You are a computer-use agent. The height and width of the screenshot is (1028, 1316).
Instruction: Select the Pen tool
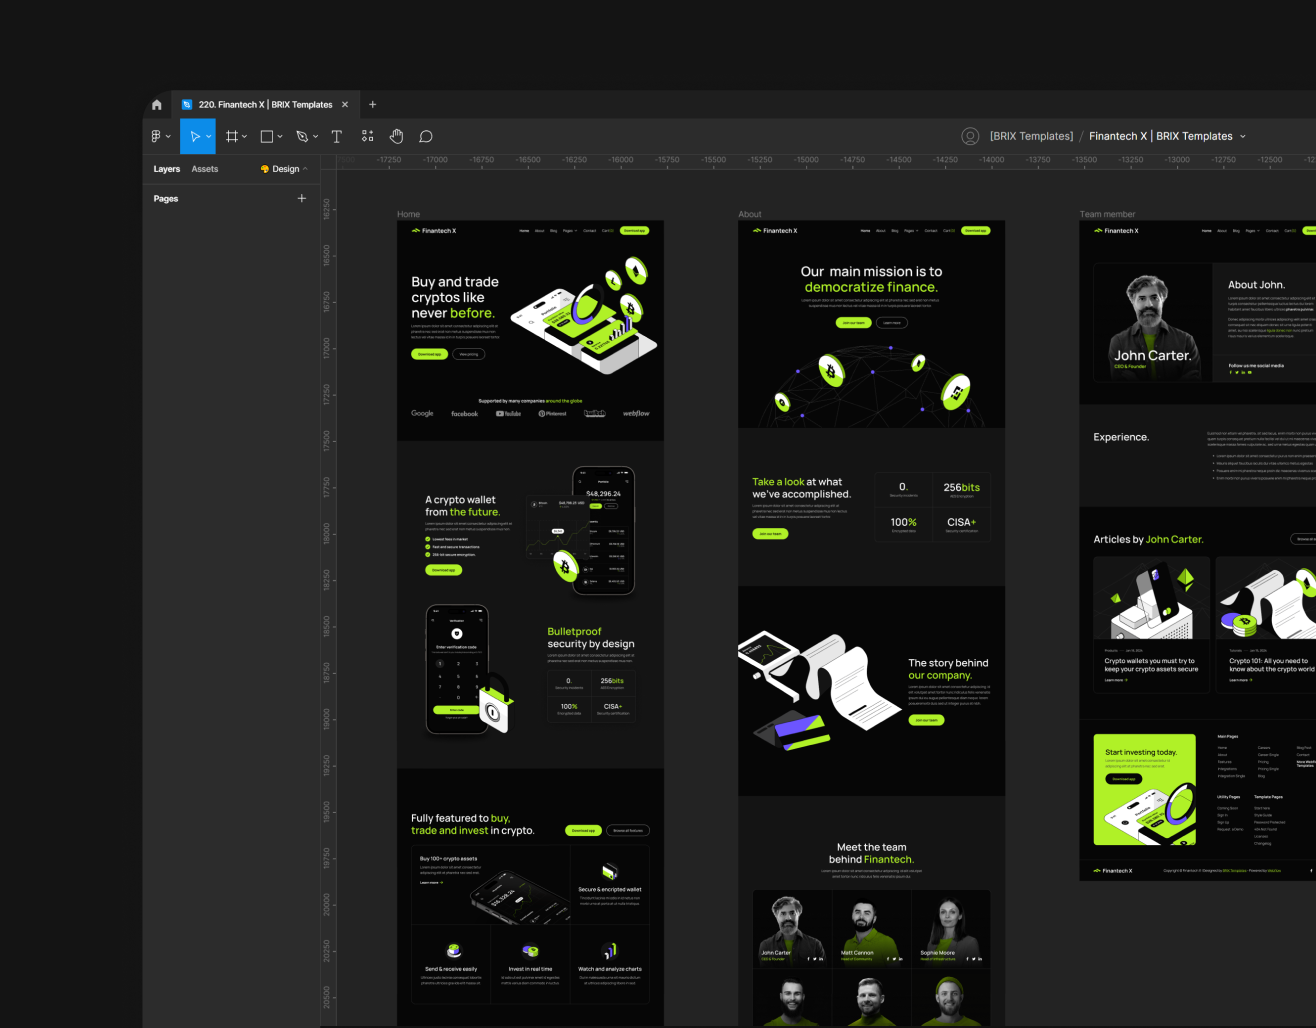click(x=301, y=136)
